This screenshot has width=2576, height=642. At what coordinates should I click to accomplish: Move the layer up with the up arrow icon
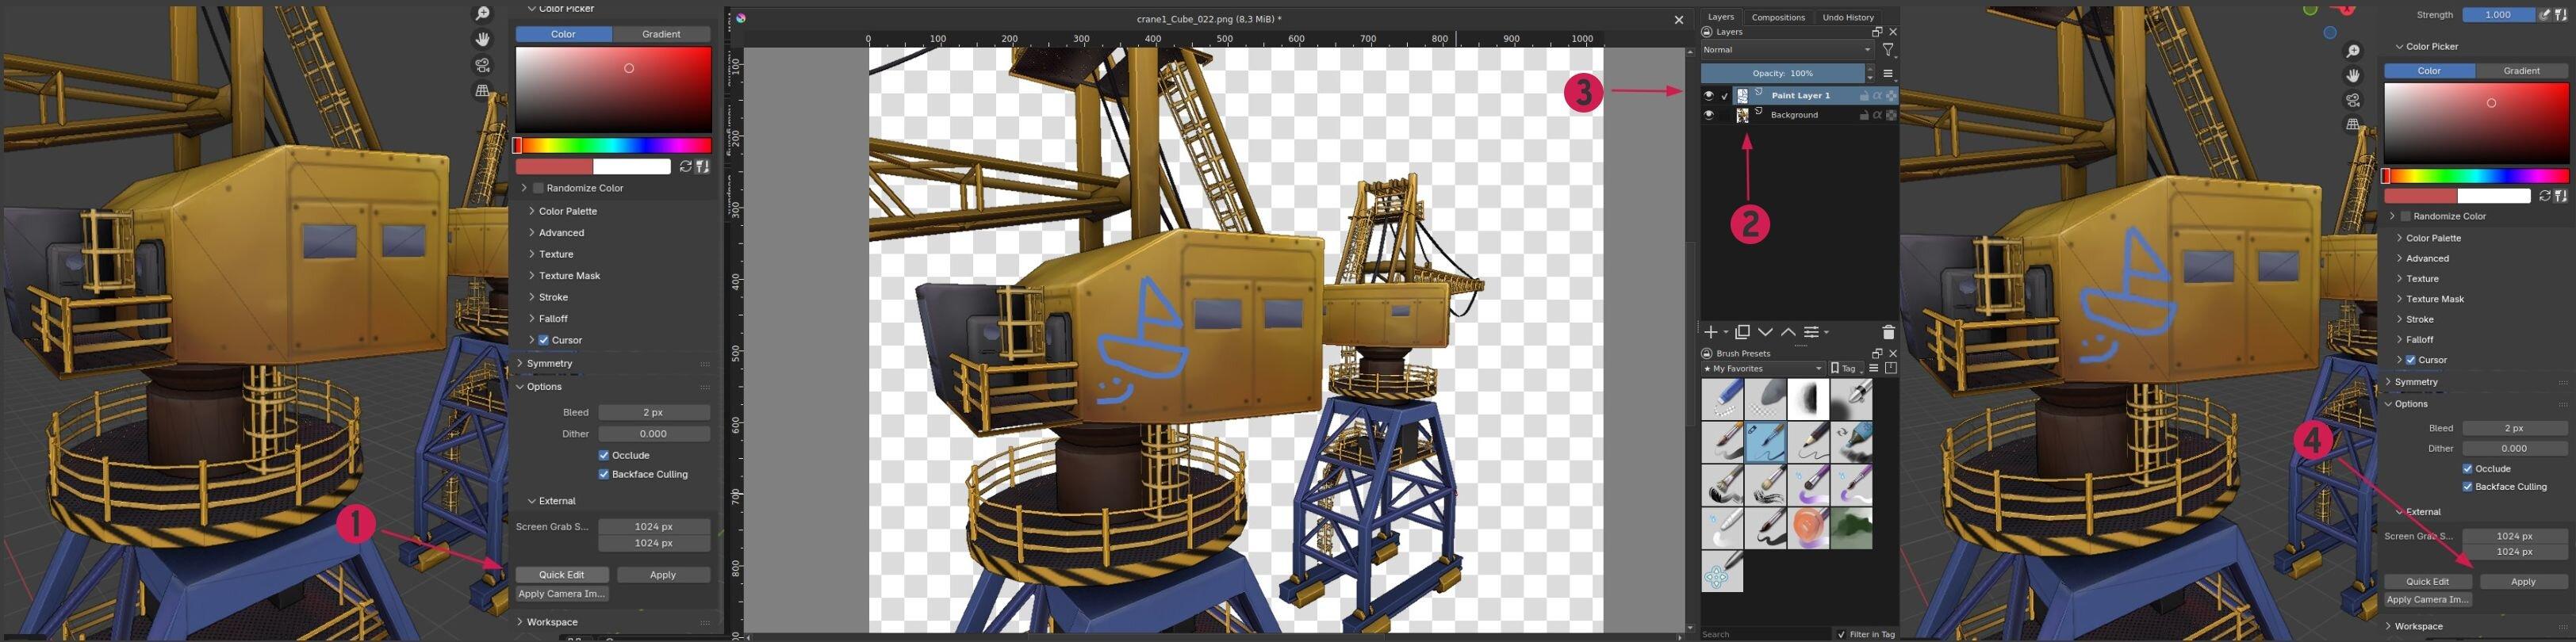(1788, 332)
